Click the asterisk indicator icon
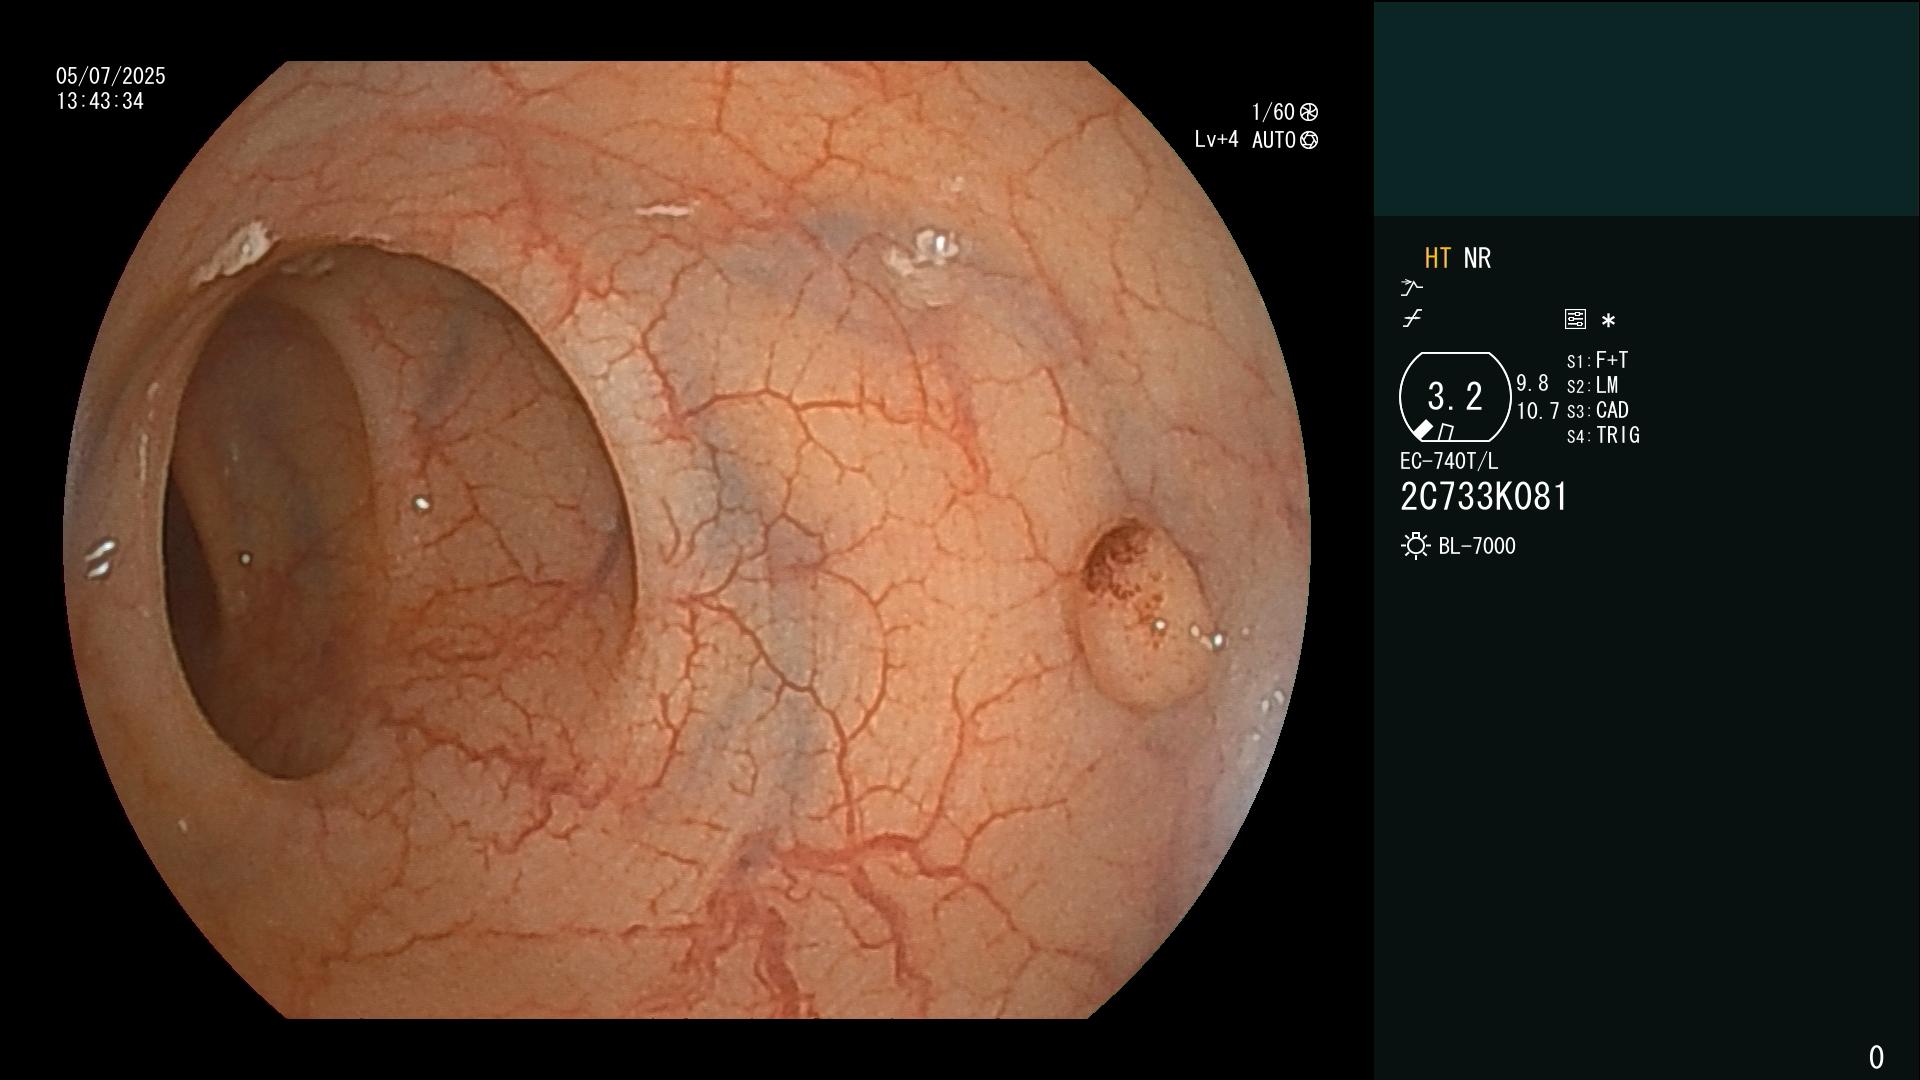The width and height of the screenshot is (1920, 1080). [1608, 321]
